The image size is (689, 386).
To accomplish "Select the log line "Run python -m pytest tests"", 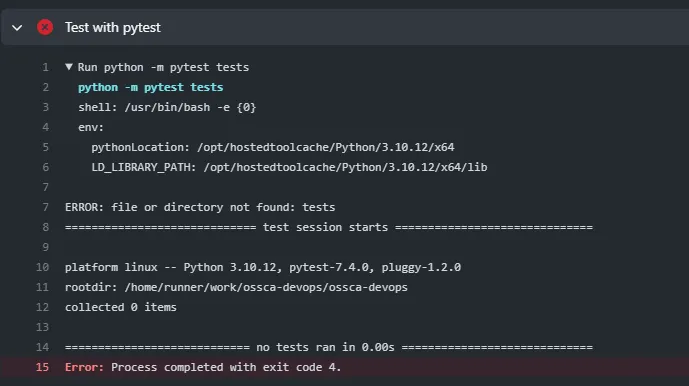I will [163, 67].
